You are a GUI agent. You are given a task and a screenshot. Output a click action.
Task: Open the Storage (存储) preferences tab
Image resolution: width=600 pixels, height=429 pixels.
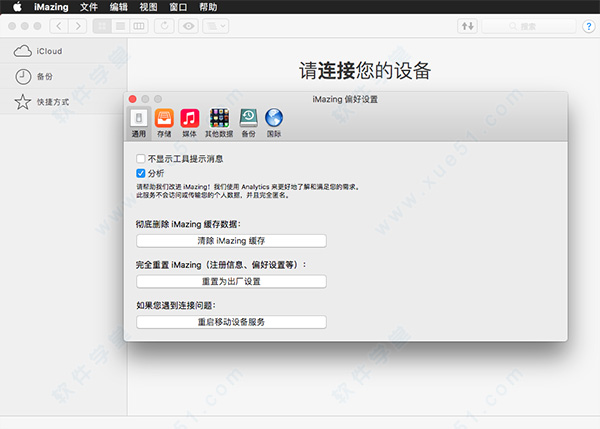pos(164,123)
